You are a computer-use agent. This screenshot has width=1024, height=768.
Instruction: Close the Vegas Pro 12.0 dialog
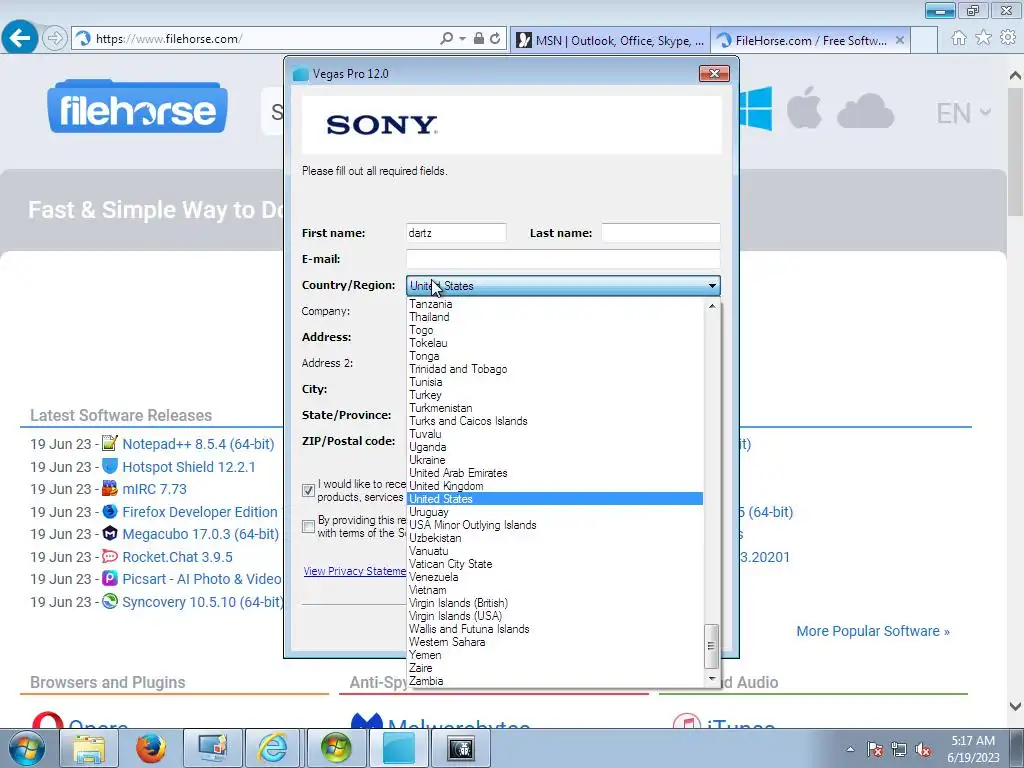pos(714,73)
